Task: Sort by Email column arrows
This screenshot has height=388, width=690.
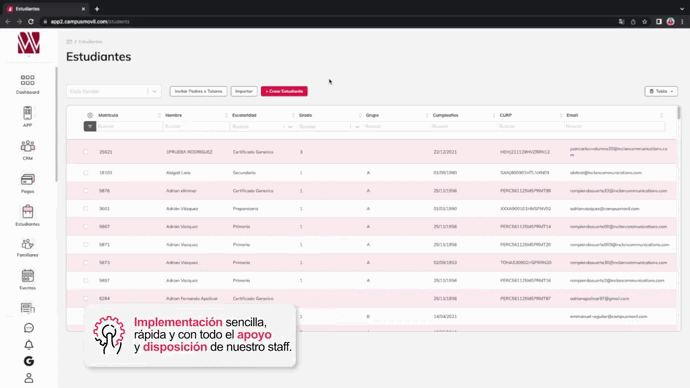Action: [x=661, y=115]
